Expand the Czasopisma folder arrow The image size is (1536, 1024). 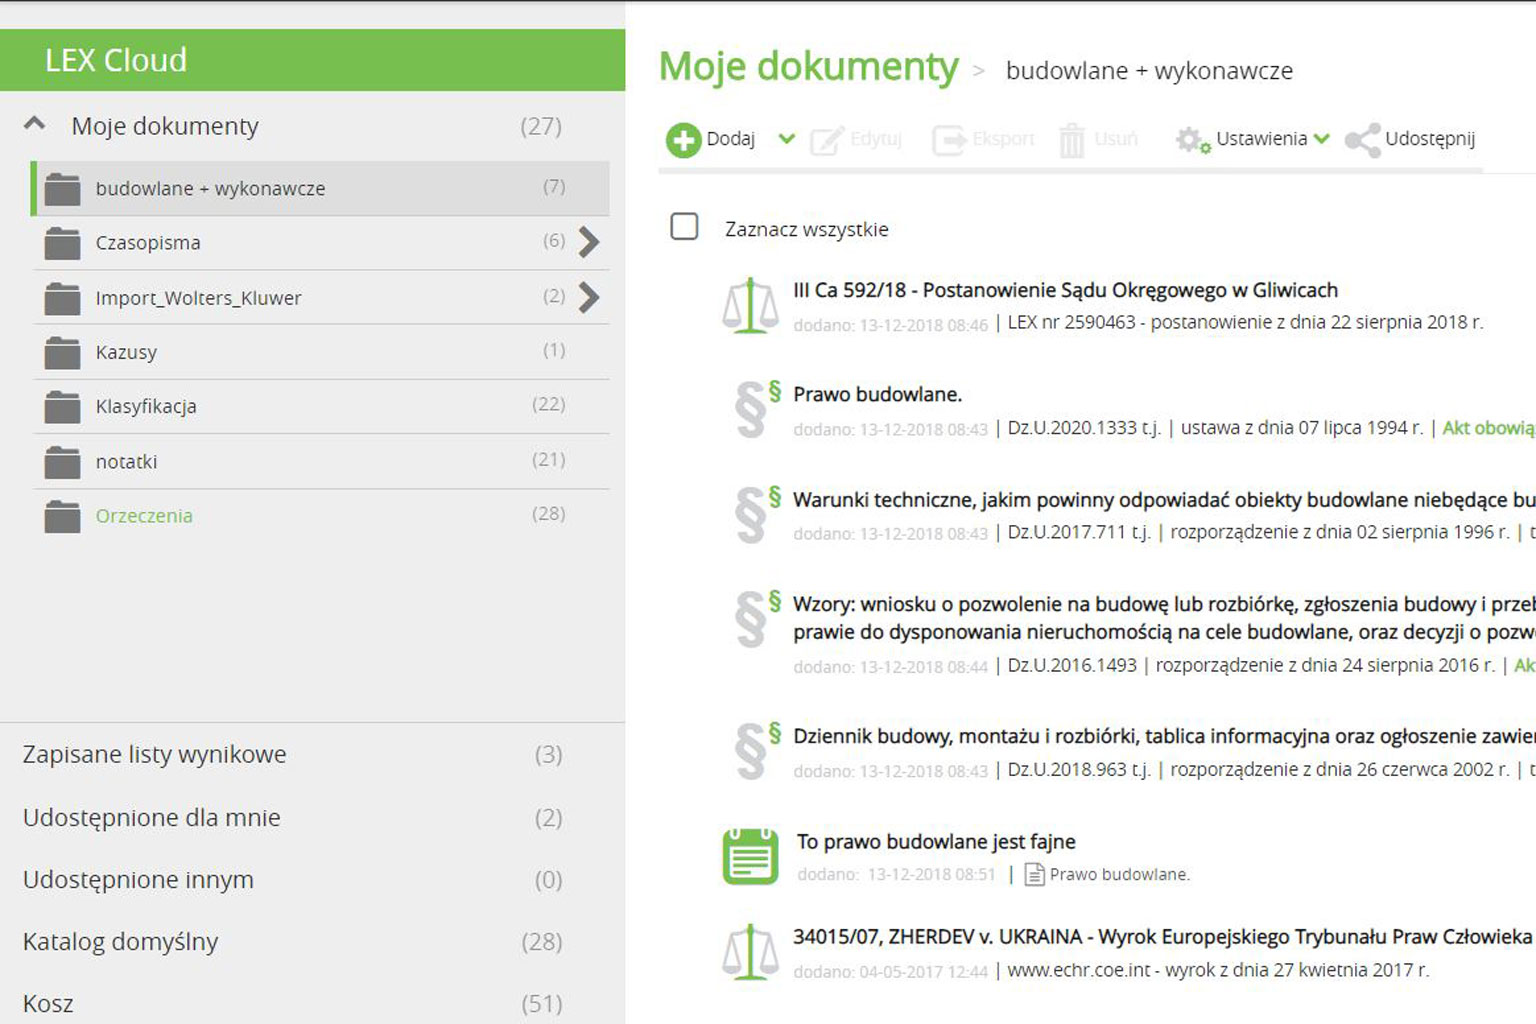coord(589,242)
